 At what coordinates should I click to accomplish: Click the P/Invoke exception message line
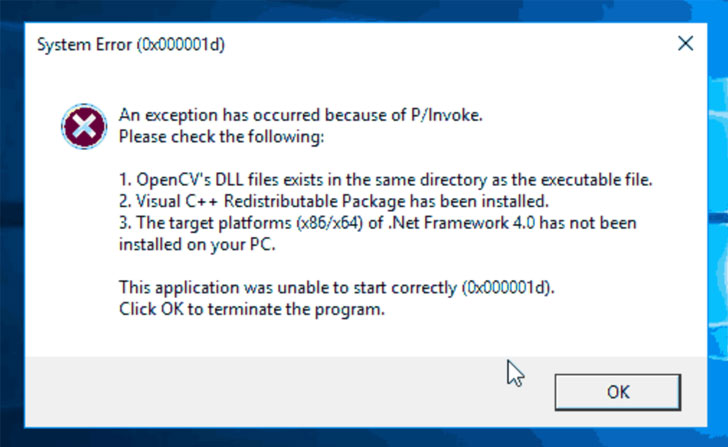(300, 115)
